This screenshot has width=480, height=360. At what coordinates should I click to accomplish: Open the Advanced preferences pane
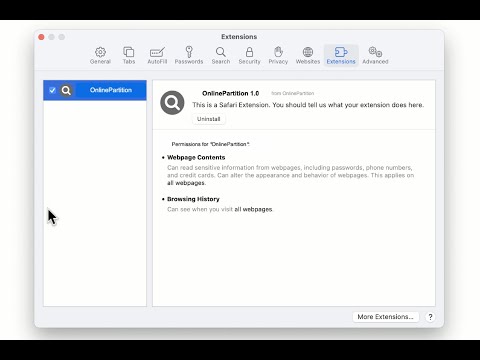[x=375, y=55]
